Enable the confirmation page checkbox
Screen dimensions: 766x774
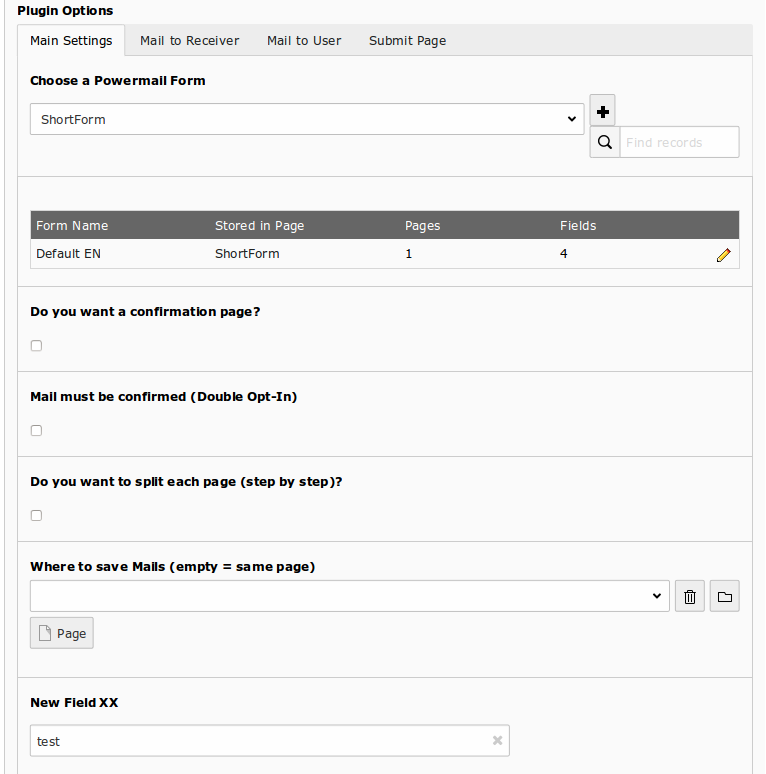click(x=37, y=346)
